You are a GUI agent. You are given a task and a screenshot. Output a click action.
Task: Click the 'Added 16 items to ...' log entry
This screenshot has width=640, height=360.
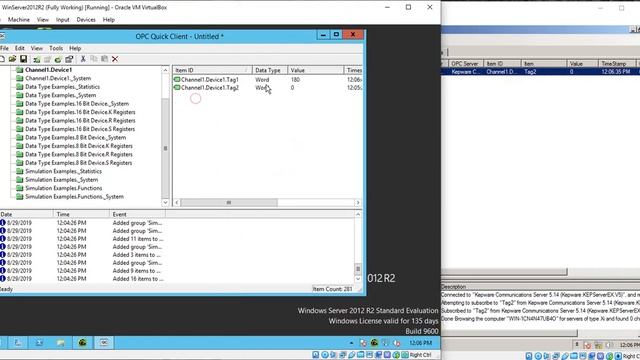(138, 279)
